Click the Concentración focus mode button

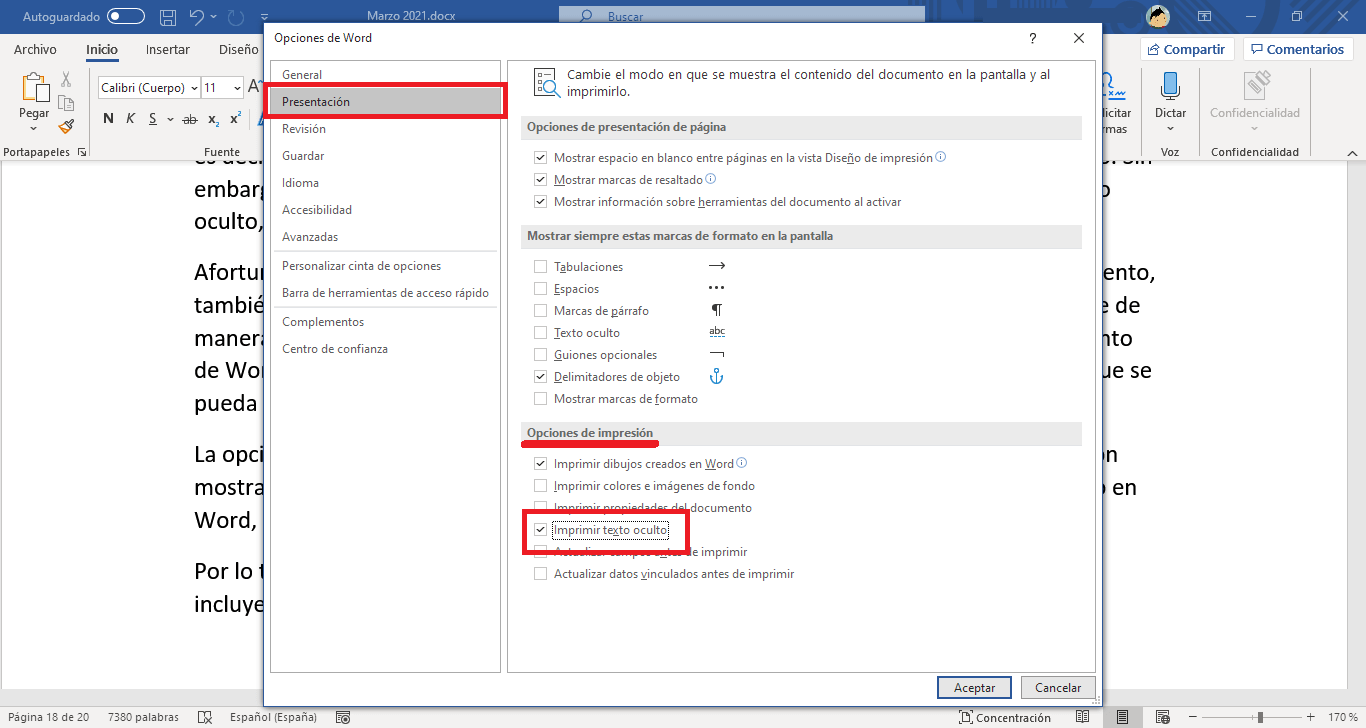pyautogui.click(x=1004, y=717)
